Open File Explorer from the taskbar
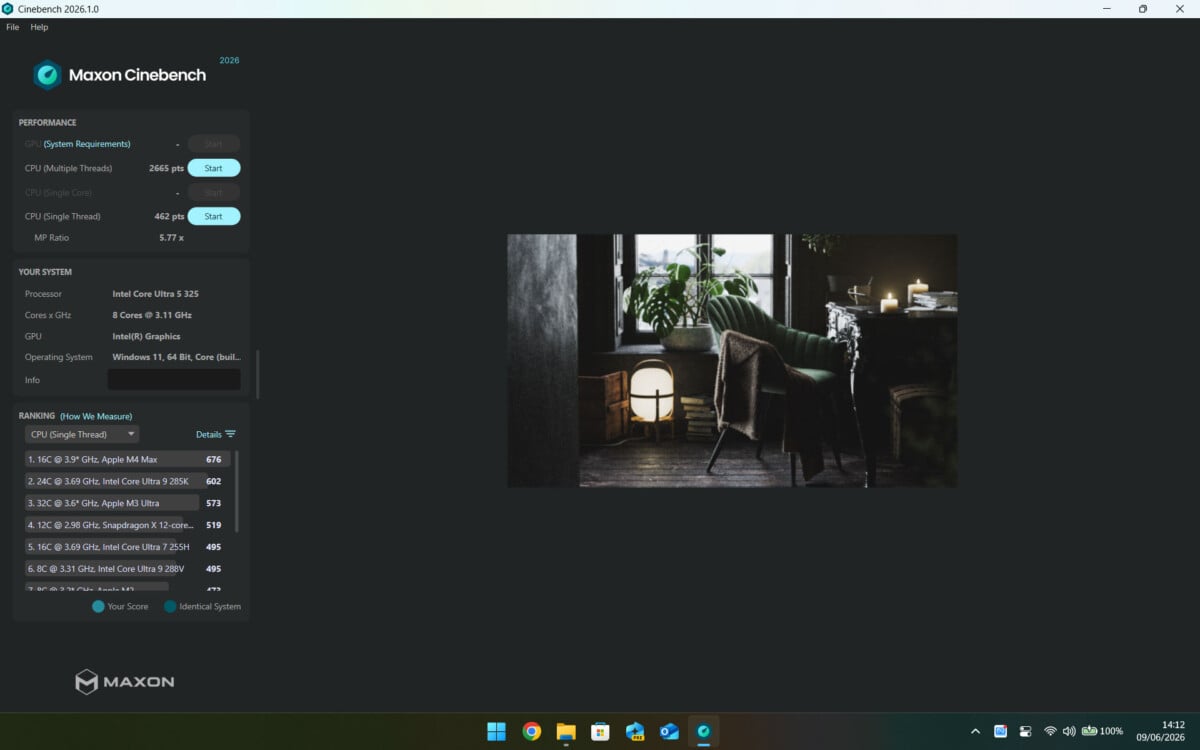 [566, 731]
